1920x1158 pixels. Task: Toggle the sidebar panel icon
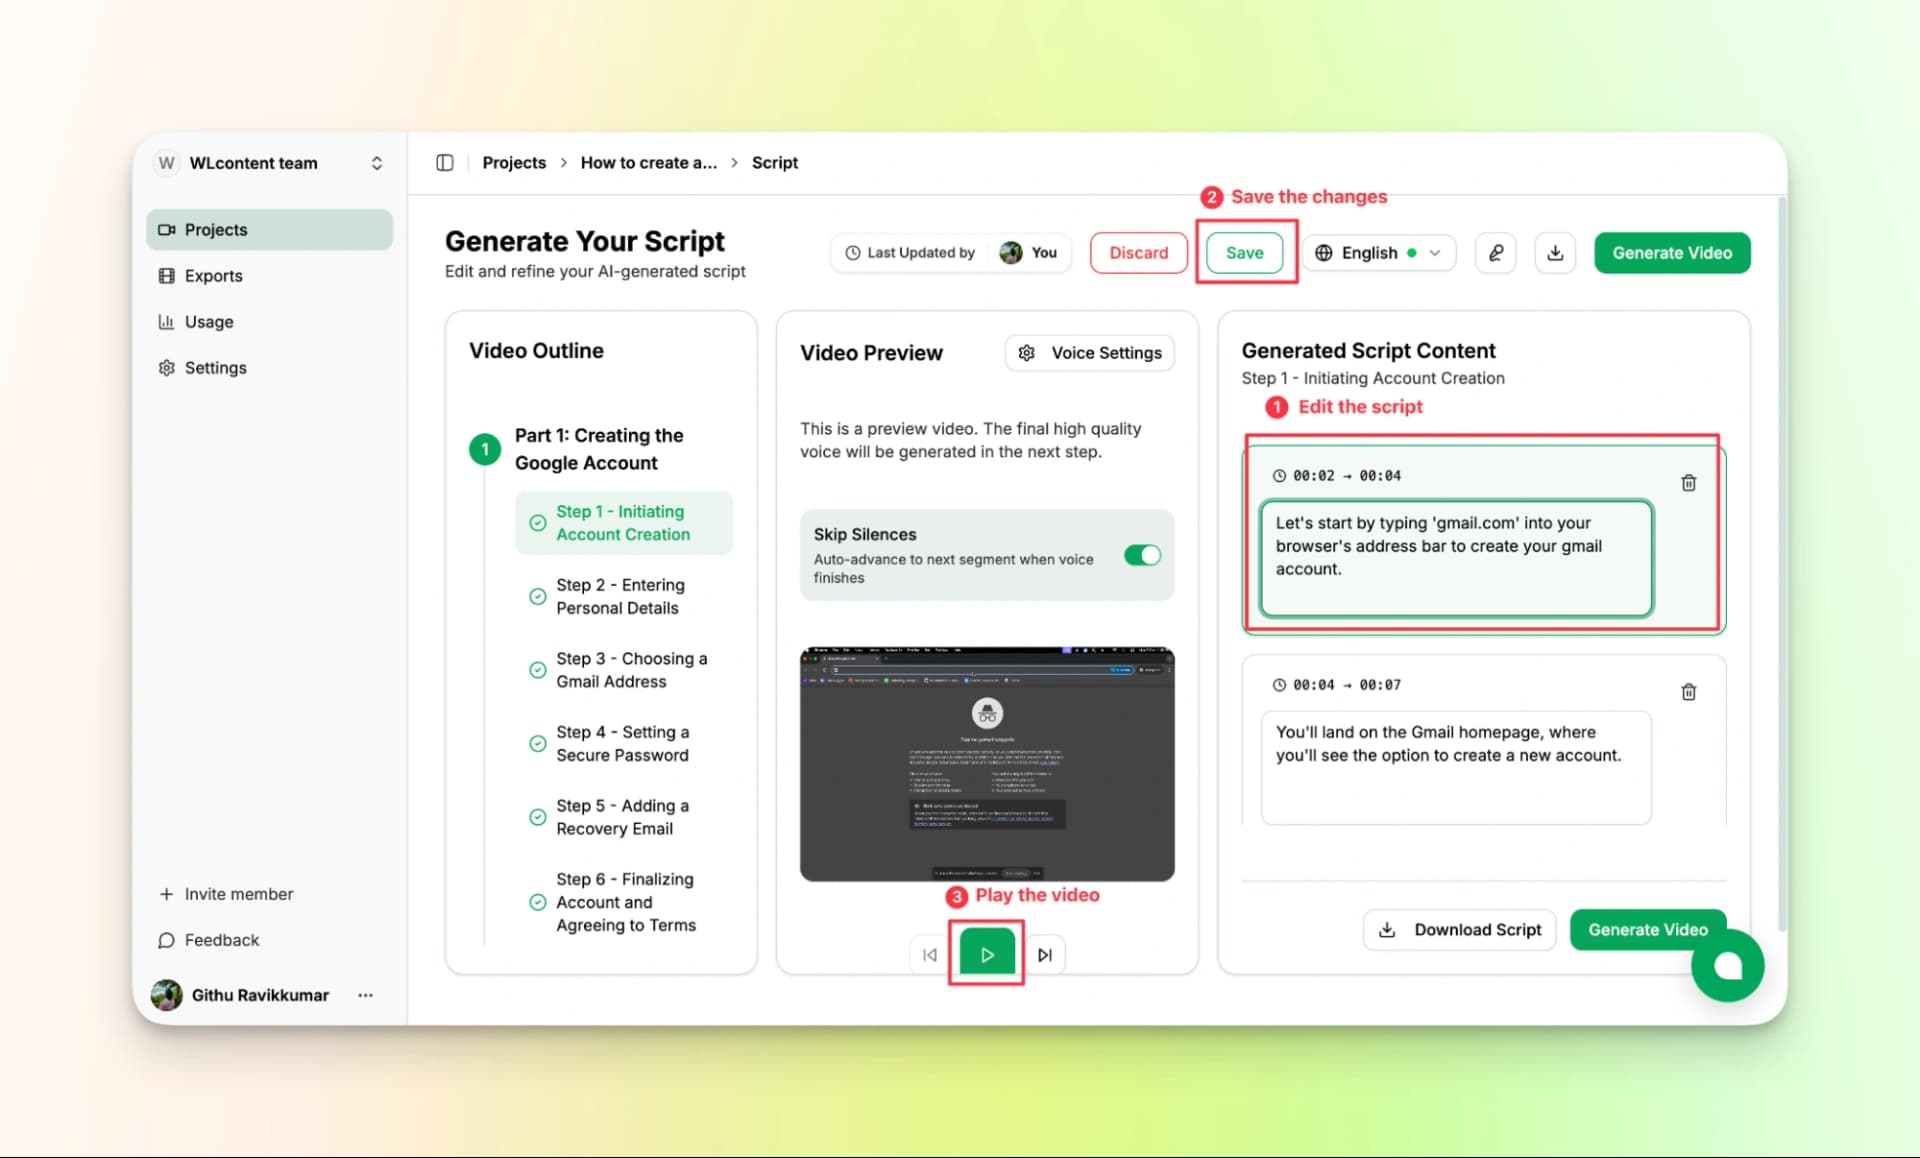click(445, 163)
